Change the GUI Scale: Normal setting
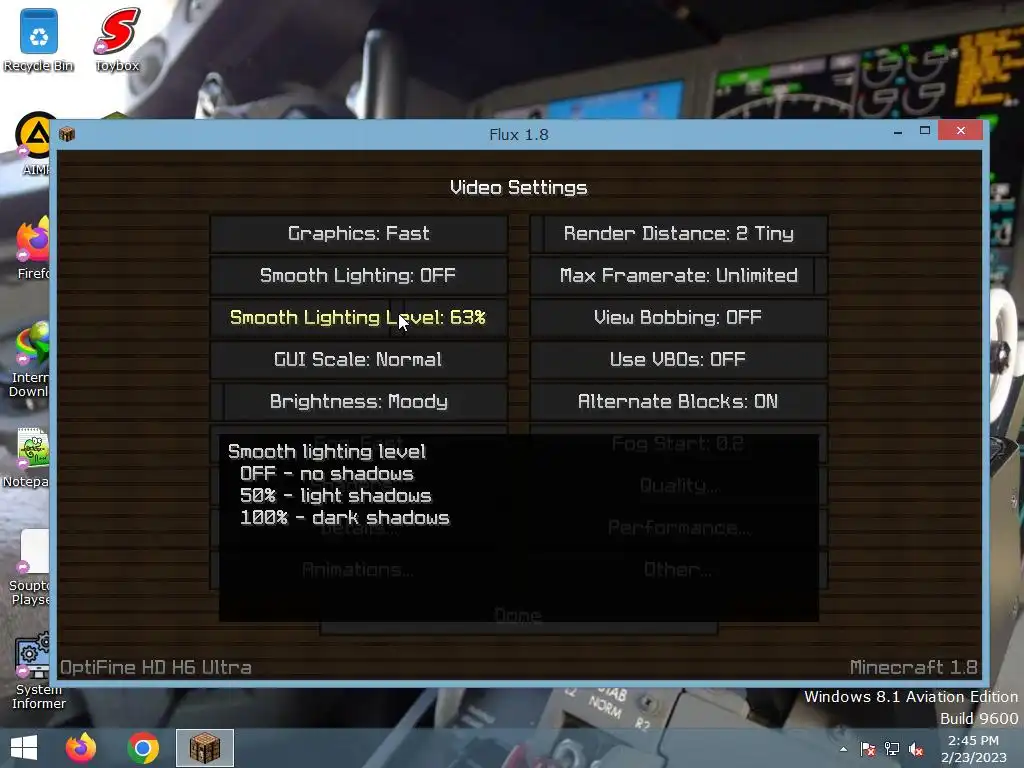The height and width of the screenshot is (768, 1024). pos(359,360)
